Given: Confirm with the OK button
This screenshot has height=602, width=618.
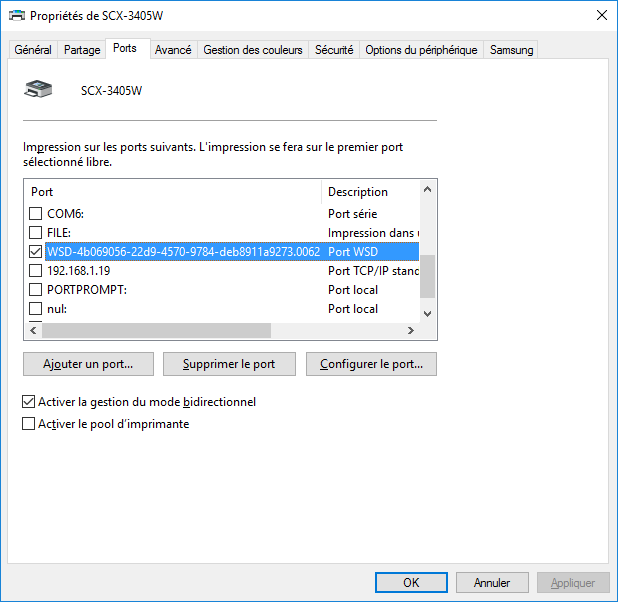Looking at the screenshot, I should pos(411,582).
